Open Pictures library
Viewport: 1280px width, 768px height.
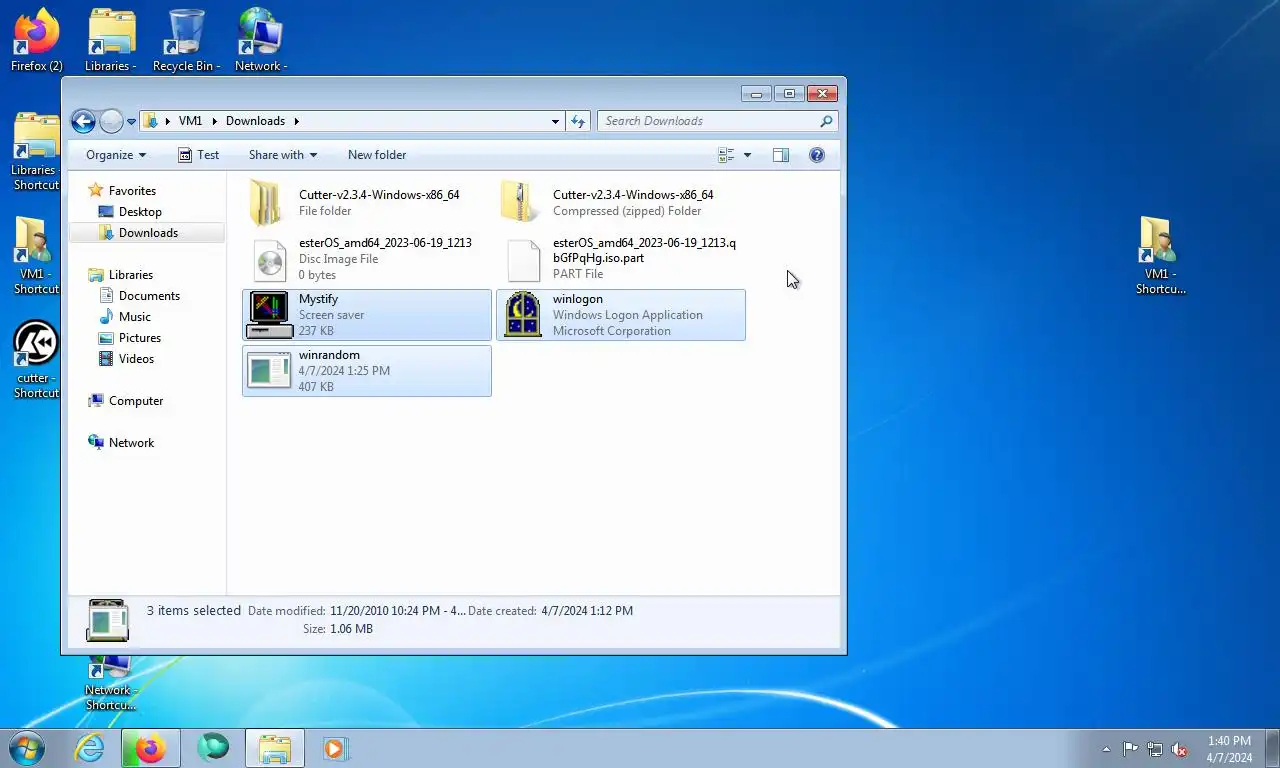(140, 338)
